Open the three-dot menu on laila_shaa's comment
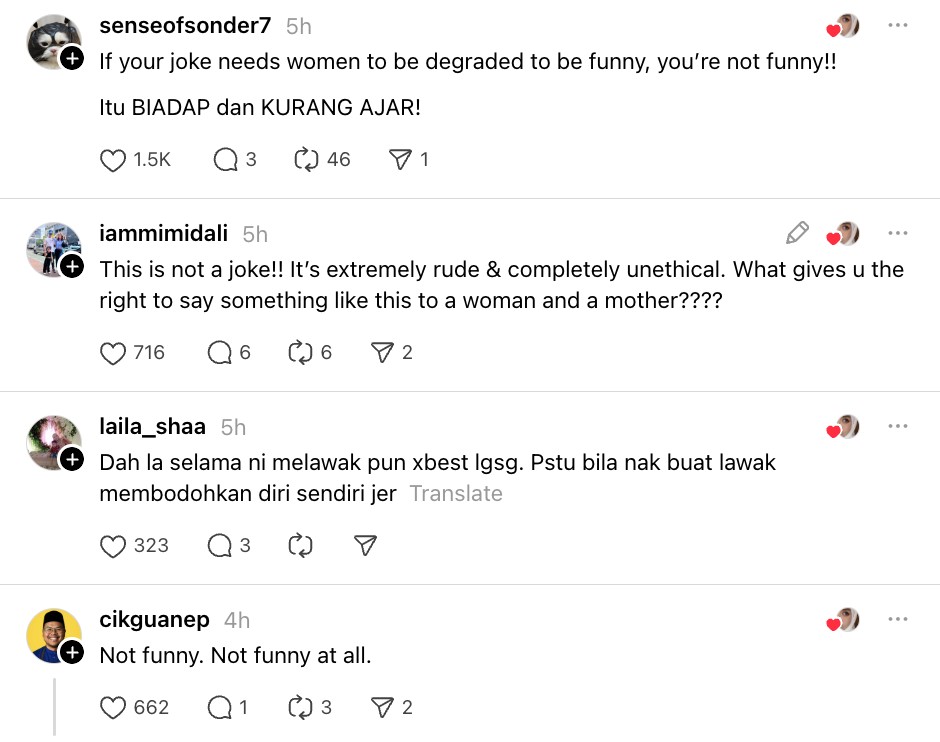 (897, 427)
